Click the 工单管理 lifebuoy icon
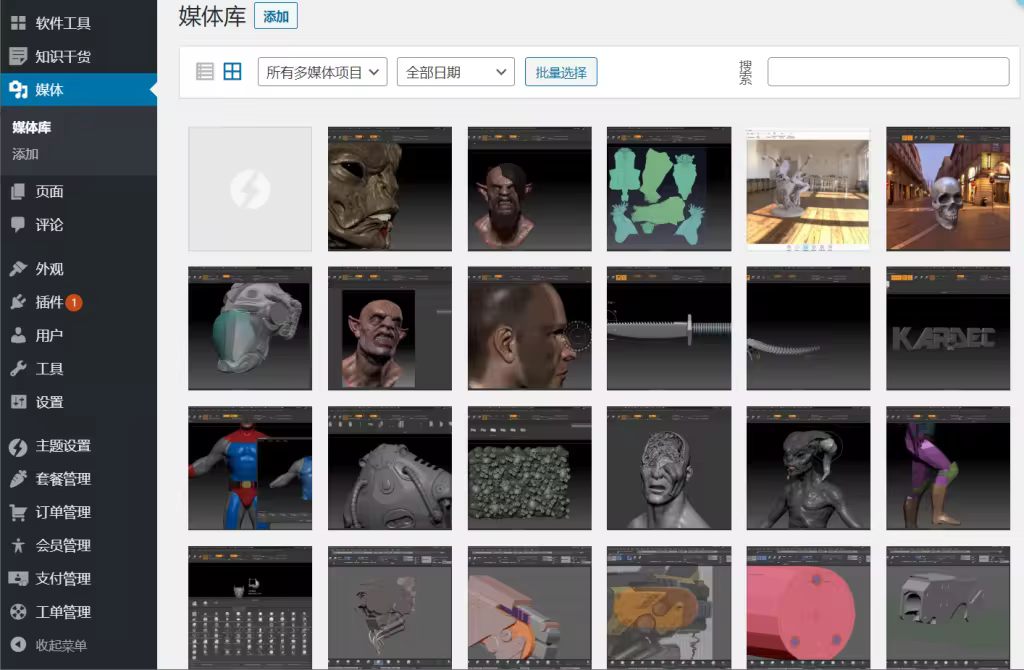Image resolution: width=1024 pixels, height=670 pixels. coord(18,612)
